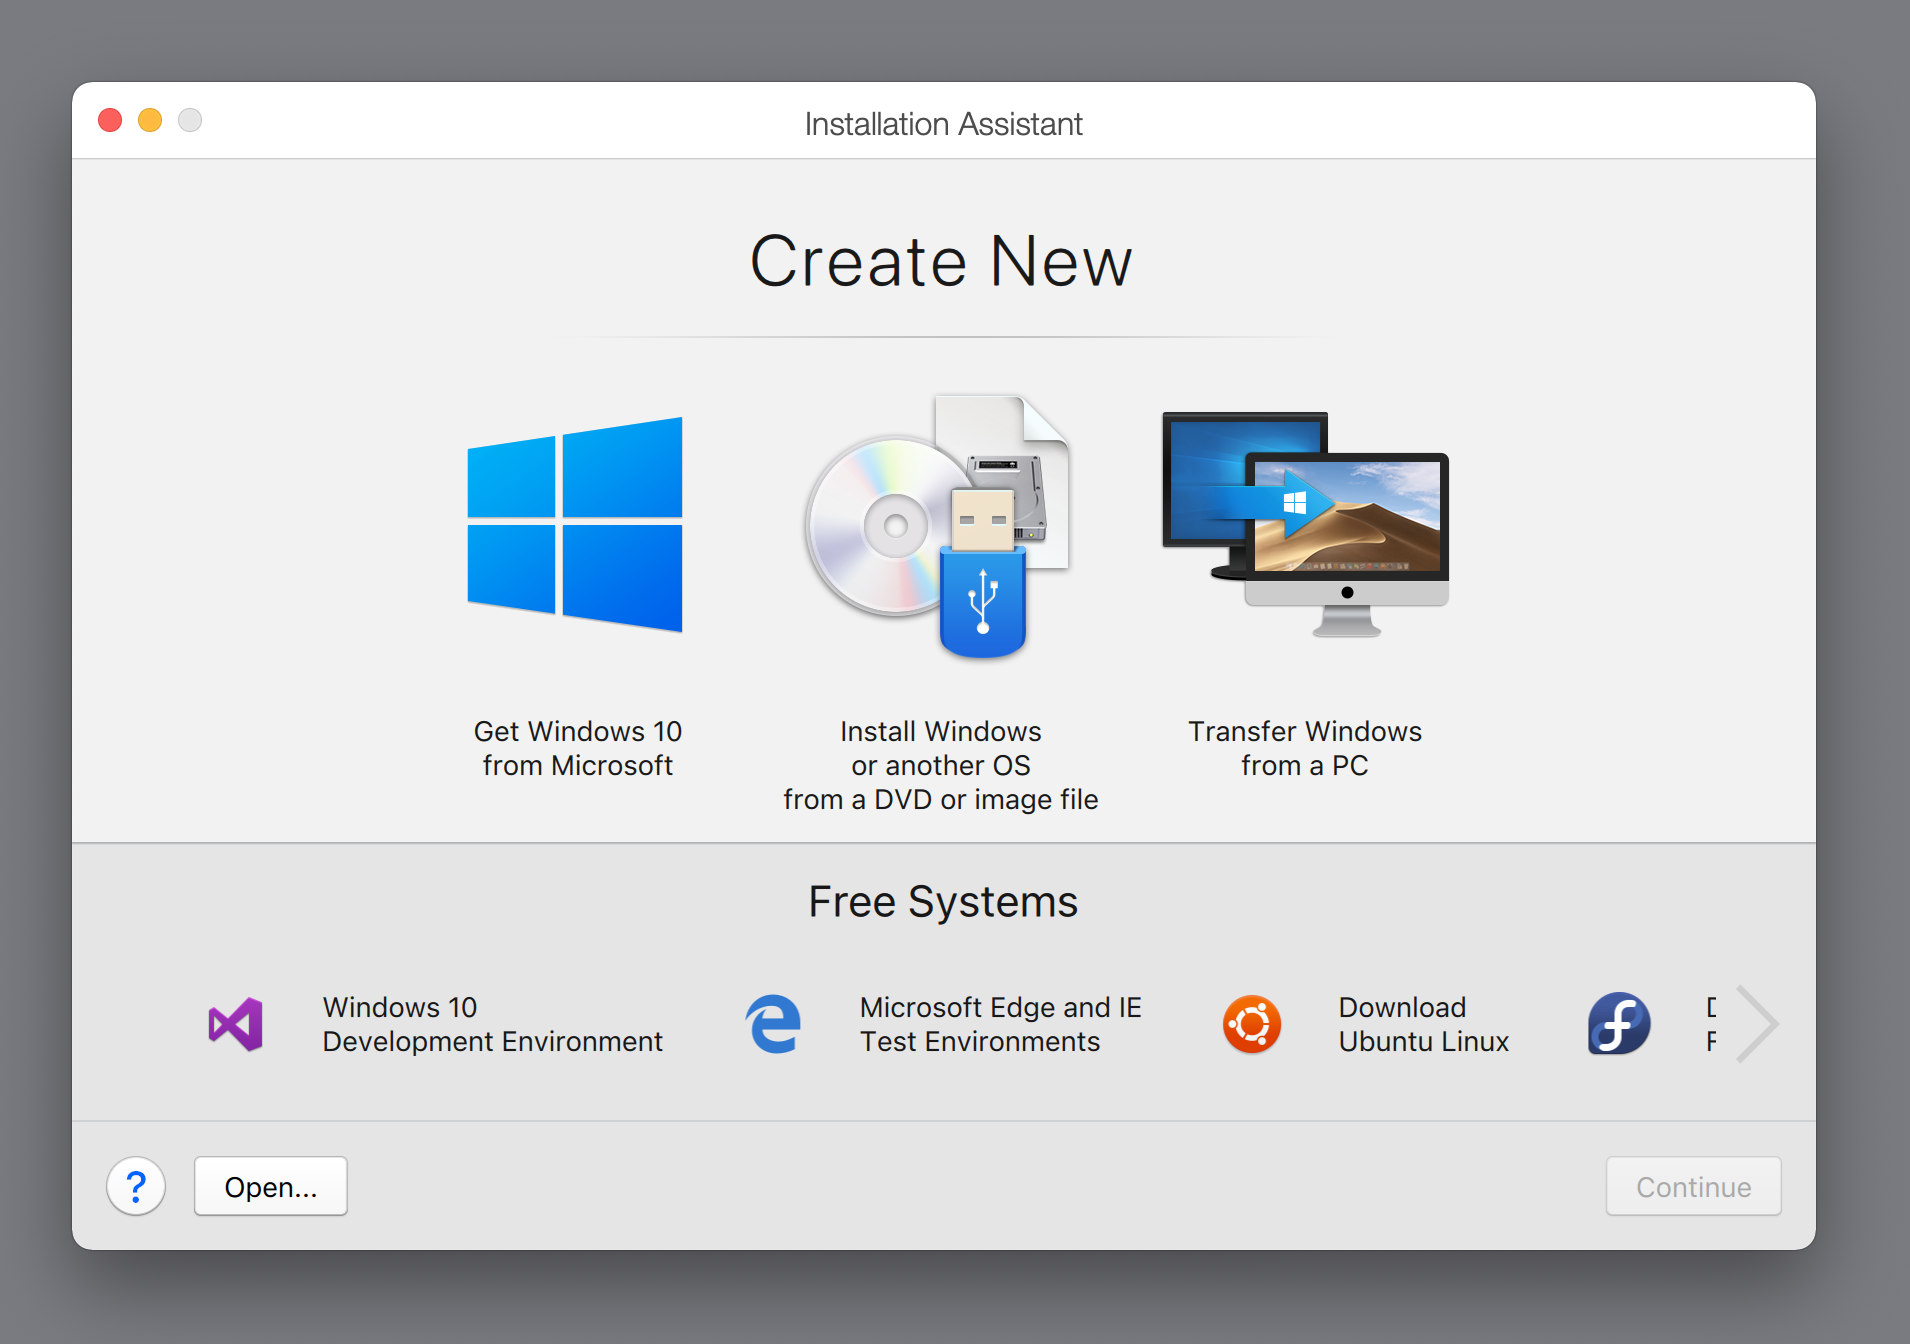1910x1344 pixels.
Task: Show more free systems with right chevron
Action: pos(1756,1024)
